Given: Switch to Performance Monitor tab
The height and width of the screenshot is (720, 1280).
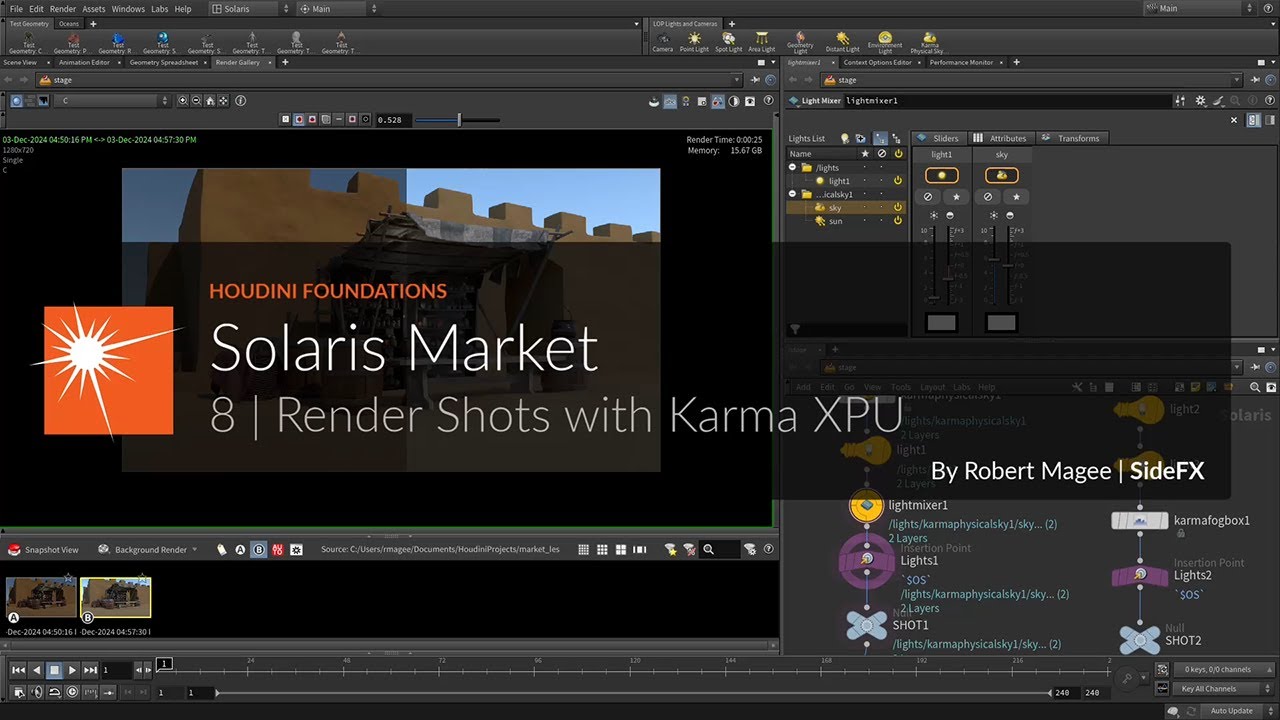Looking at the screenshot, I should click(961, 62).
